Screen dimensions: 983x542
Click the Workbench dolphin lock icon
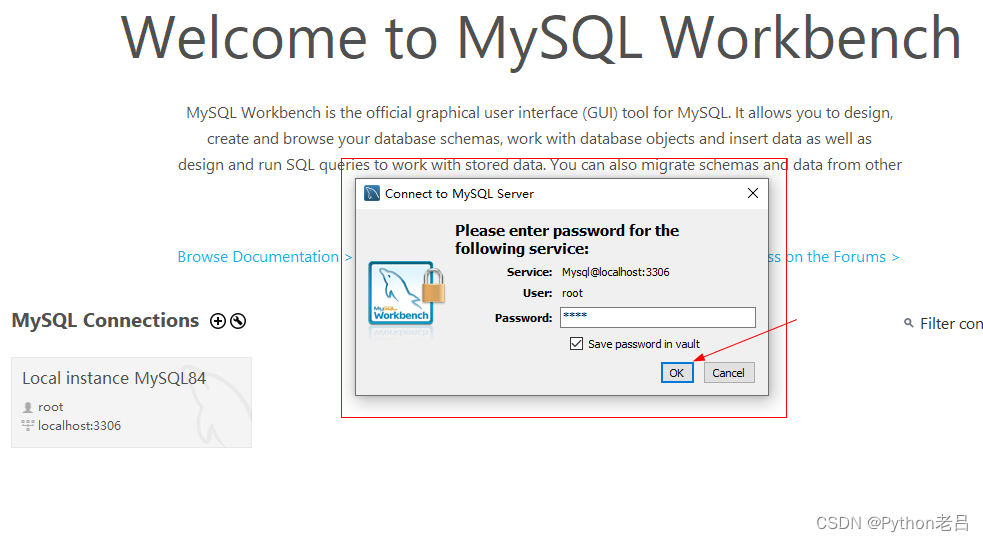(x=406, y=294)
